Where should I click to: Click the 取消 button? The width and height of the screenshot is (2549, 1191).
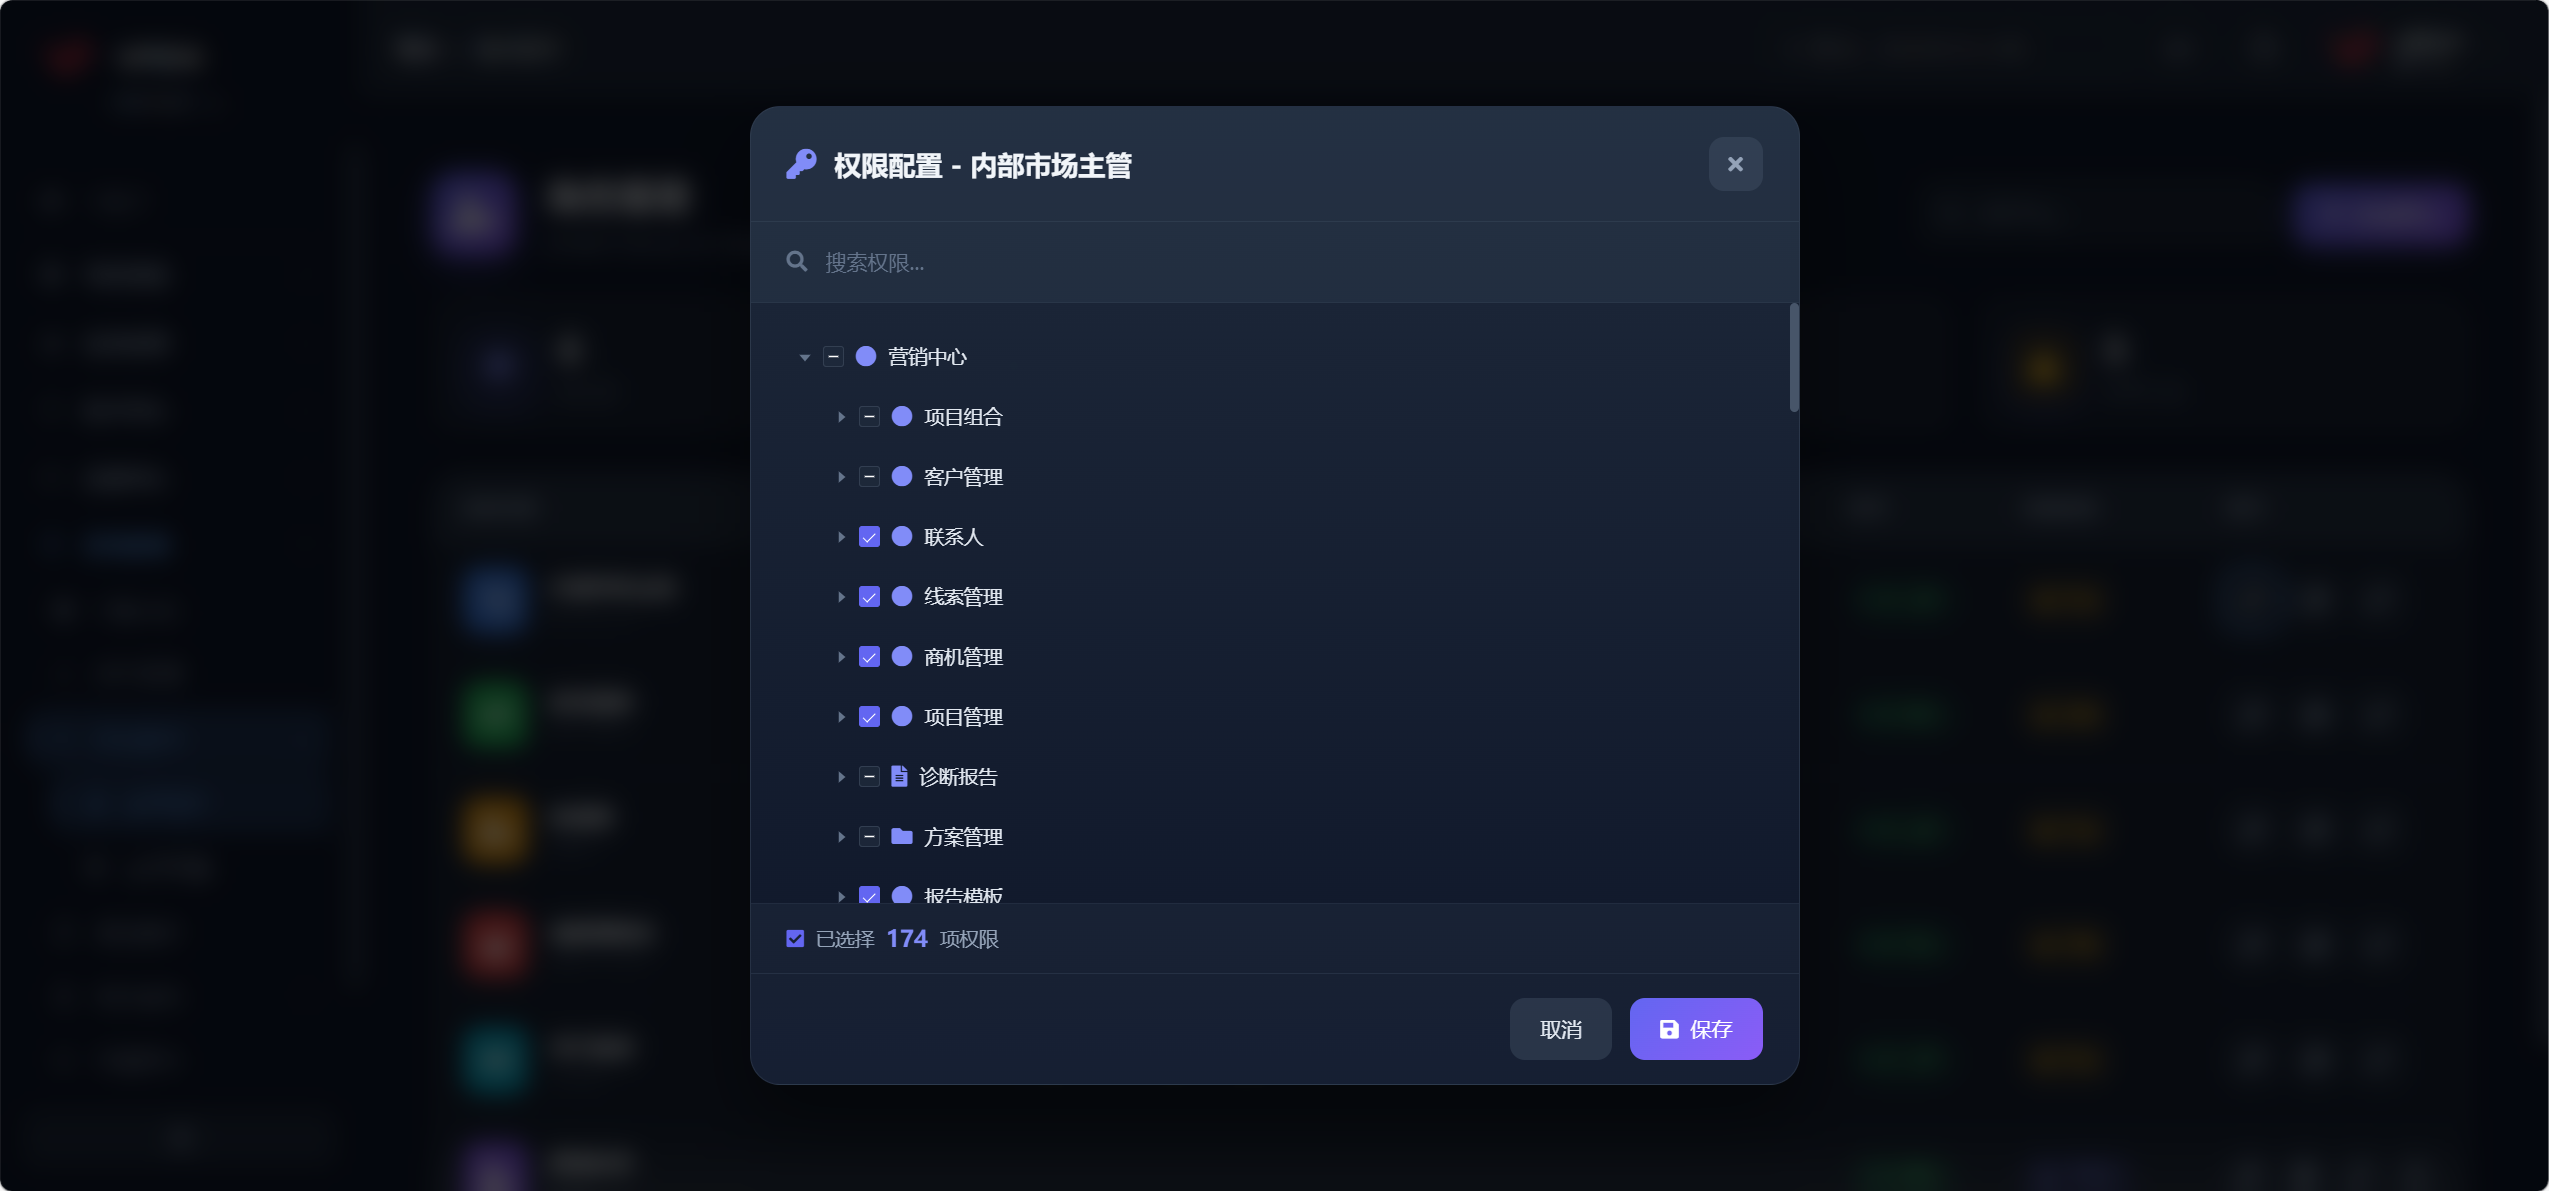pyautogui.click(x=1561, y=1029)
